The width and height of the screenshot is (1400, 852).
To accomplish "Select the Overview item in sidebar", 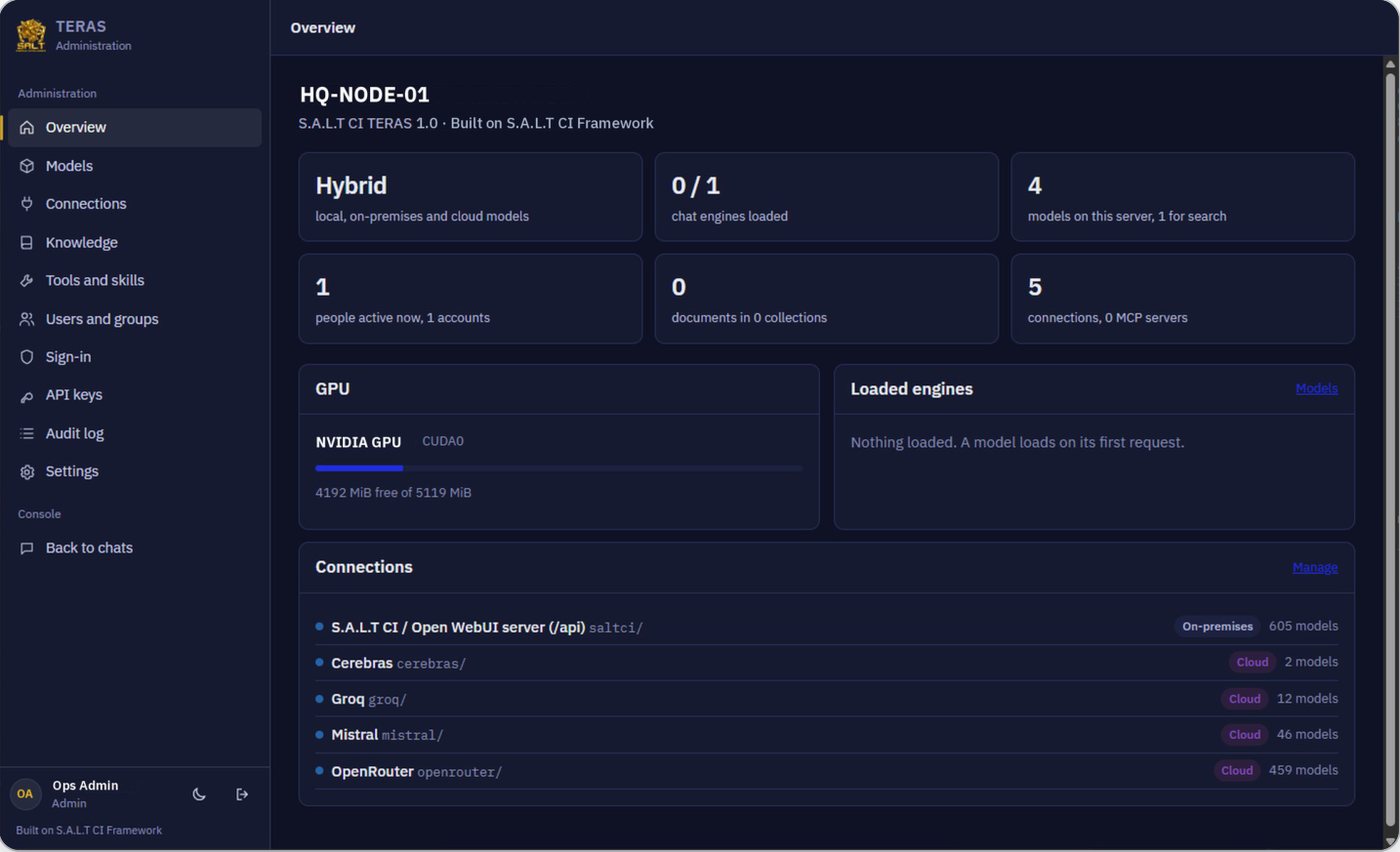I will 135,127.
